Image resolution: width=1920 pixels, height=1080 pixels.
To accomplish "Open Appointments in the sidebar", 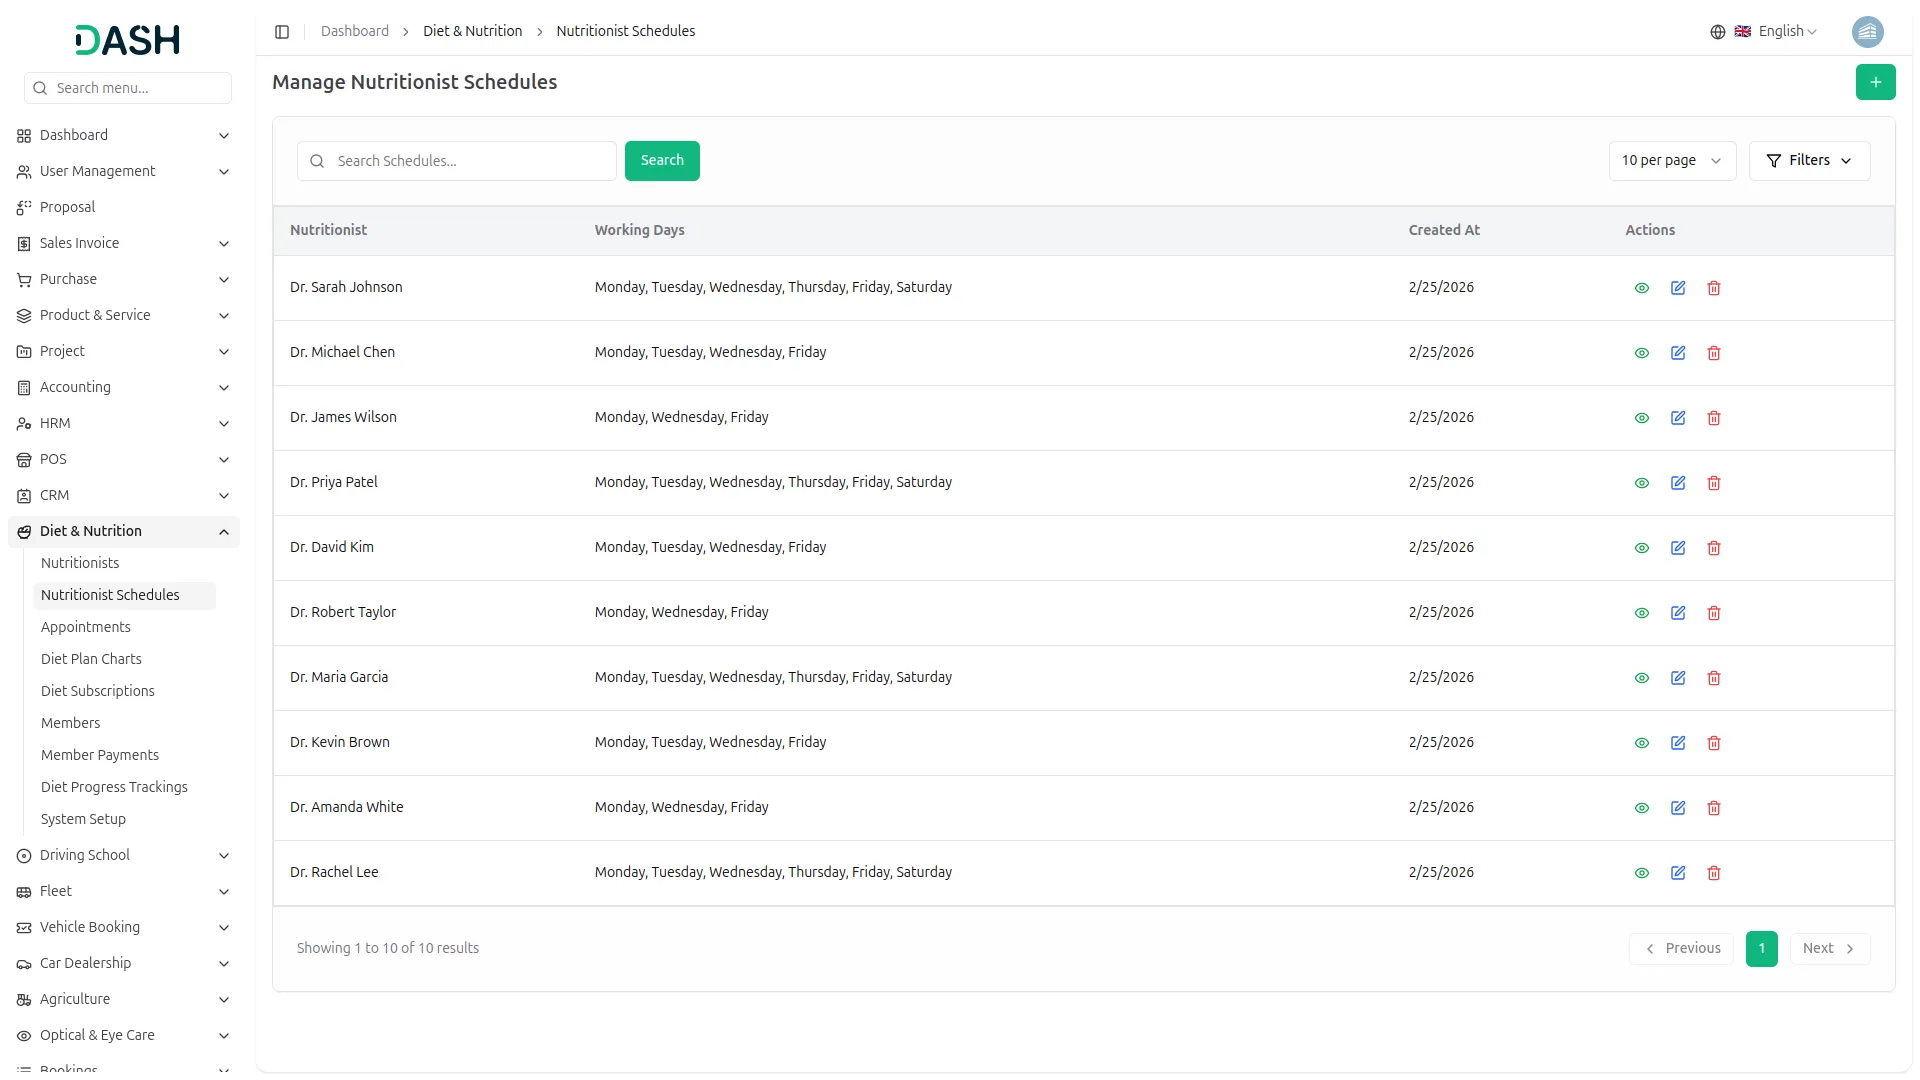I will (86, 627).
